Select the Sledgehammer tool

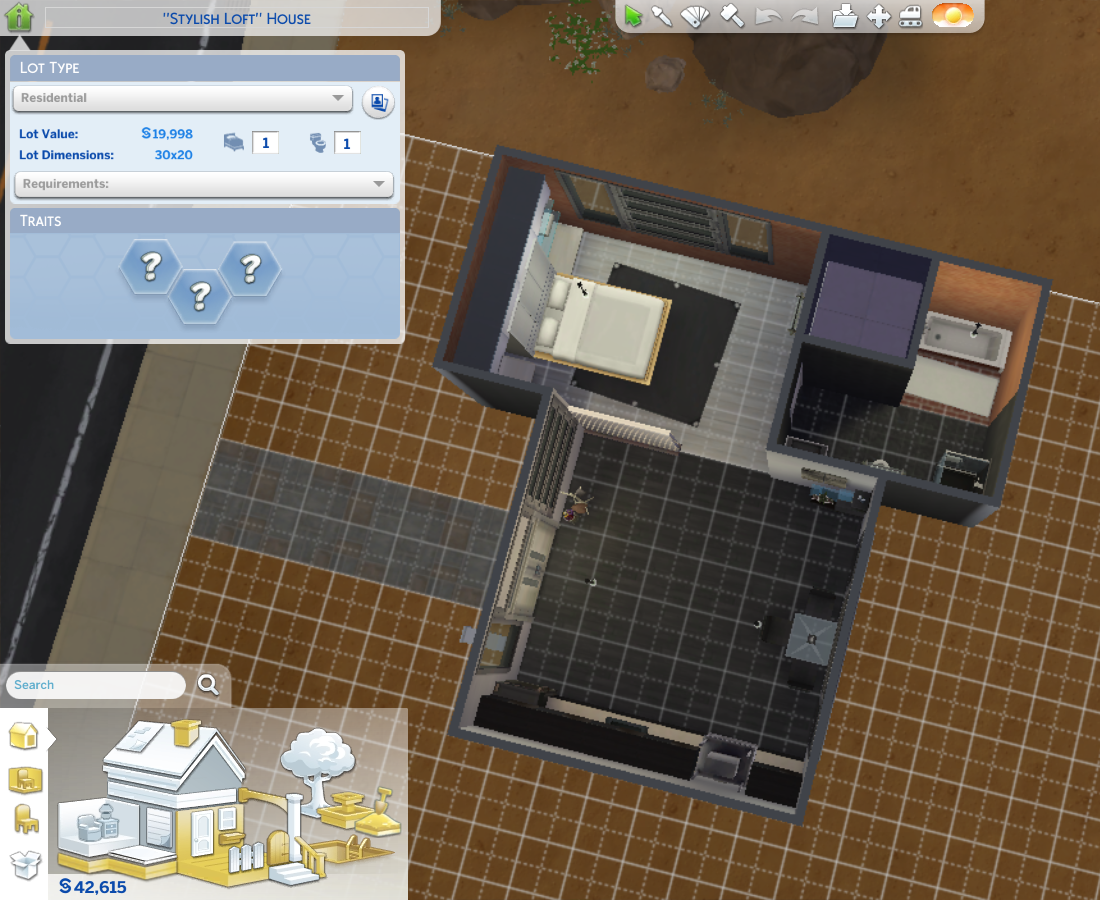coord(732,16)
